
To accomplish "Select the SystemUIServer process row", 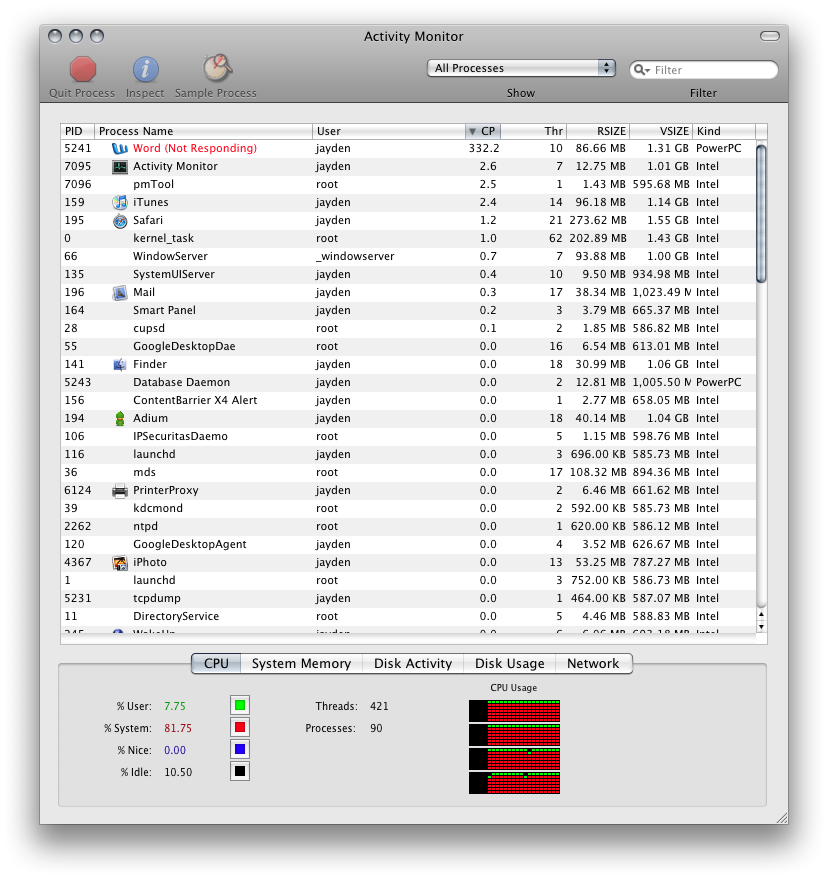I will [x=408, y=274].
